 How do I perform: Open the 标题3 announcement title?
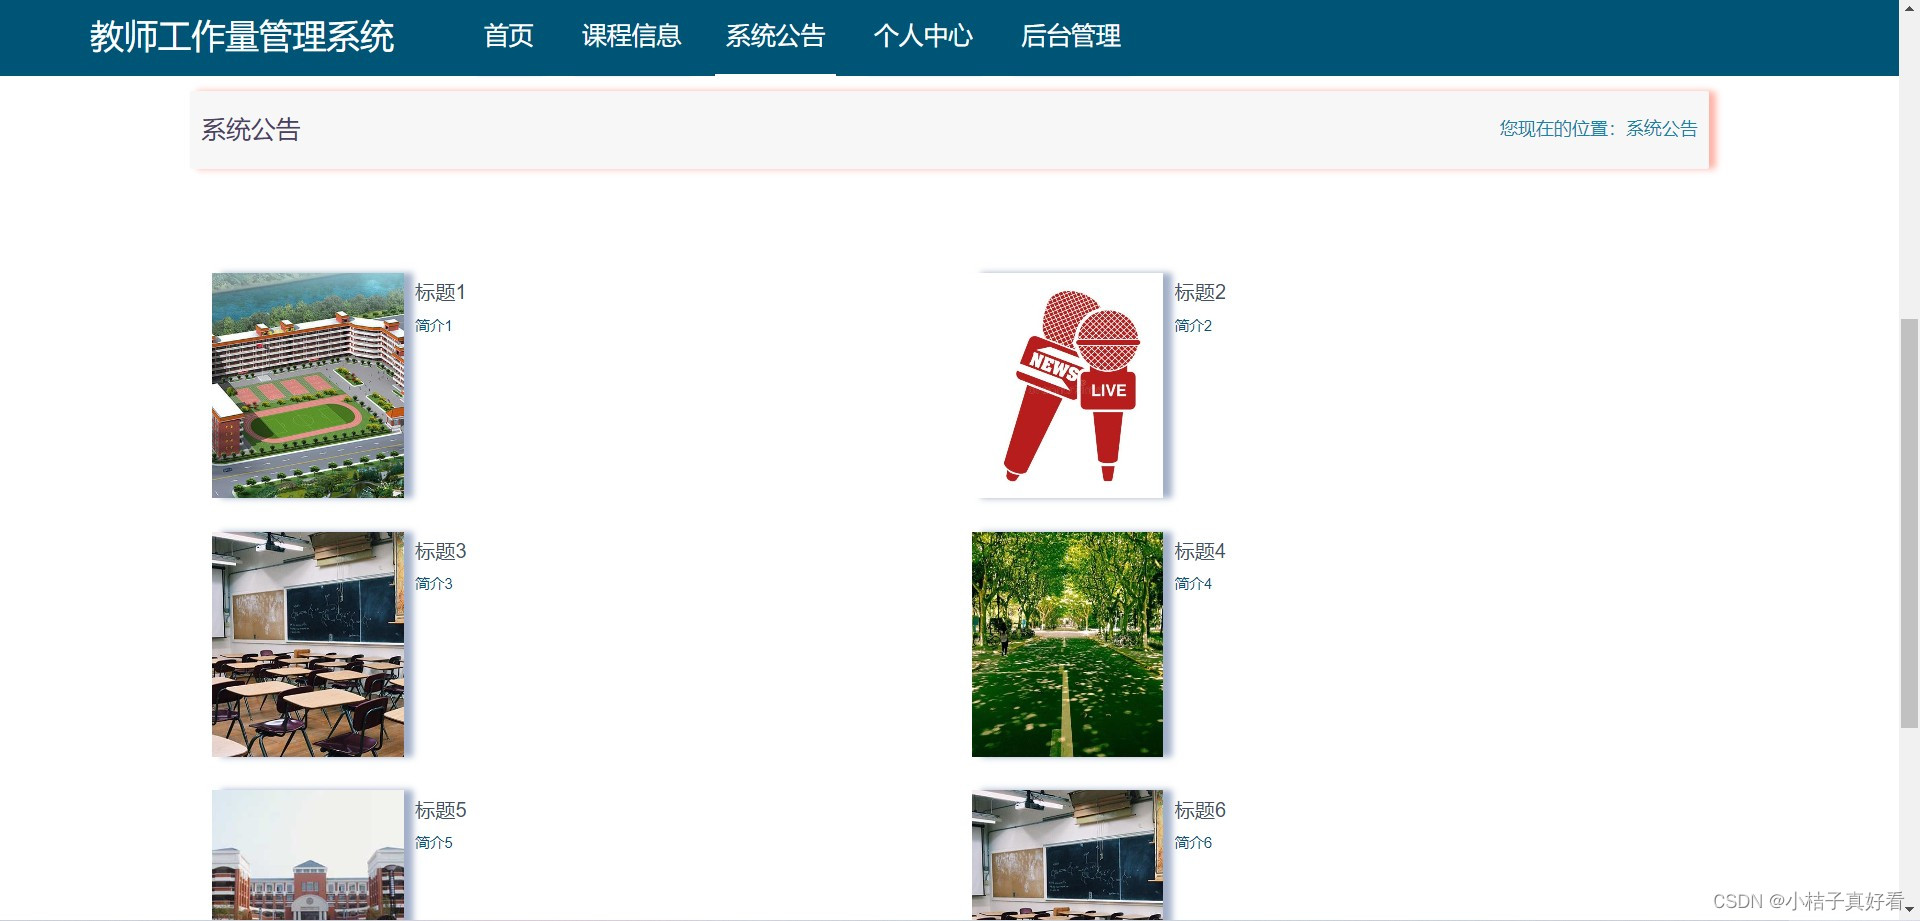click(x=440, y=551)
